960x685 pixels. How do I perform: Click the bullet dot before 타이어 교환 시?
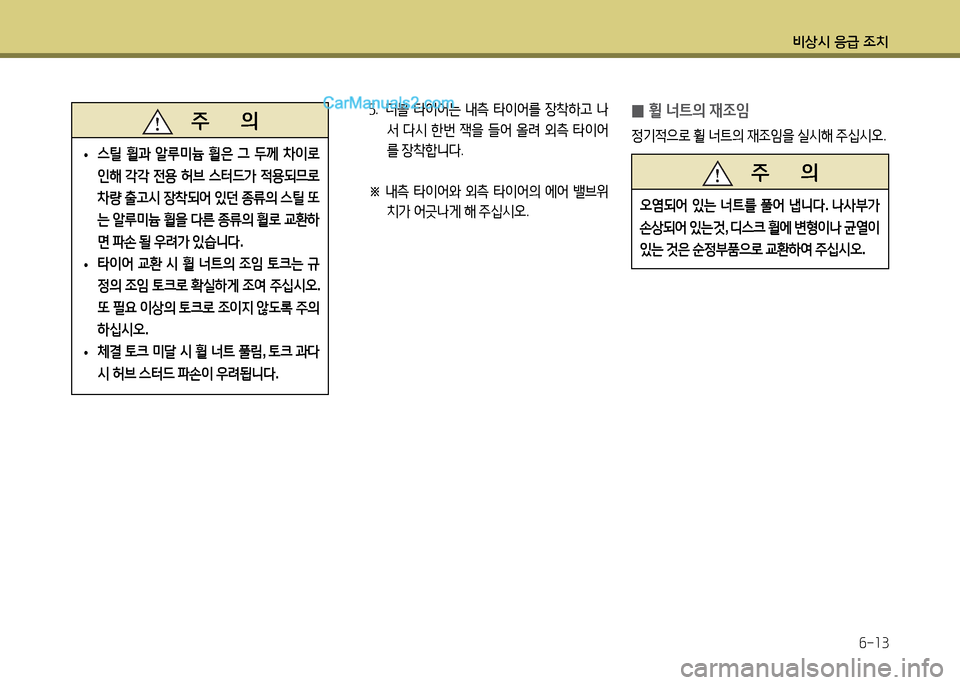[87, 265]
